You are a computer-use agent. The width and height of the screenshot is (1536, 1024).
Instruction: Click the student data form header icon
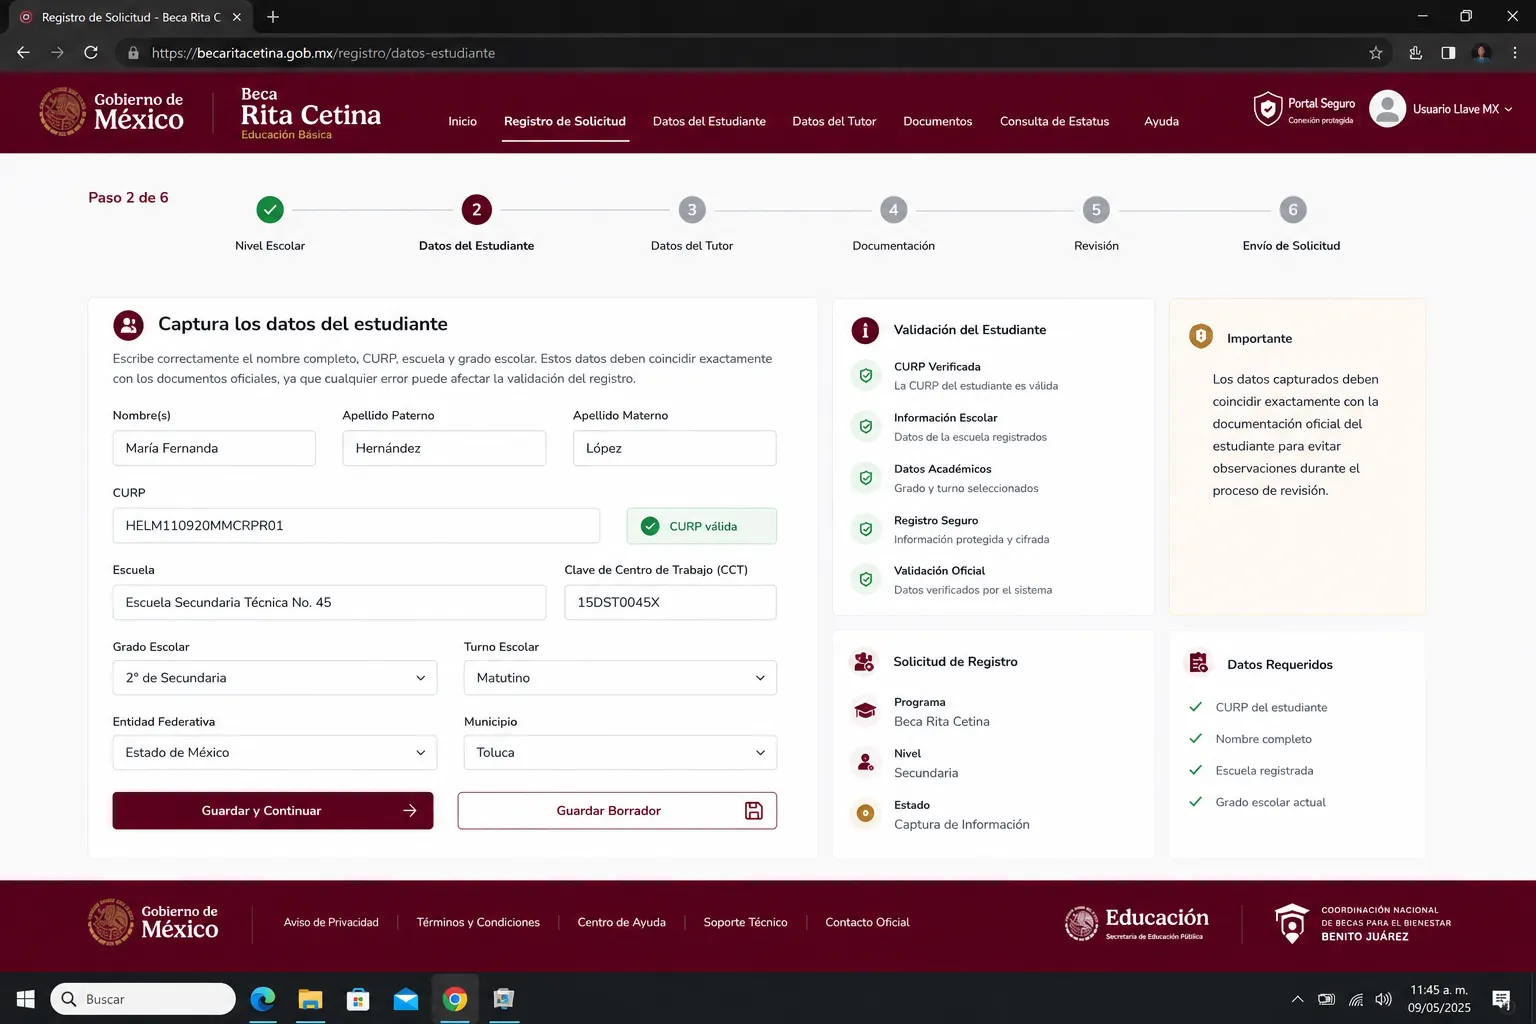tap(128, 325)
